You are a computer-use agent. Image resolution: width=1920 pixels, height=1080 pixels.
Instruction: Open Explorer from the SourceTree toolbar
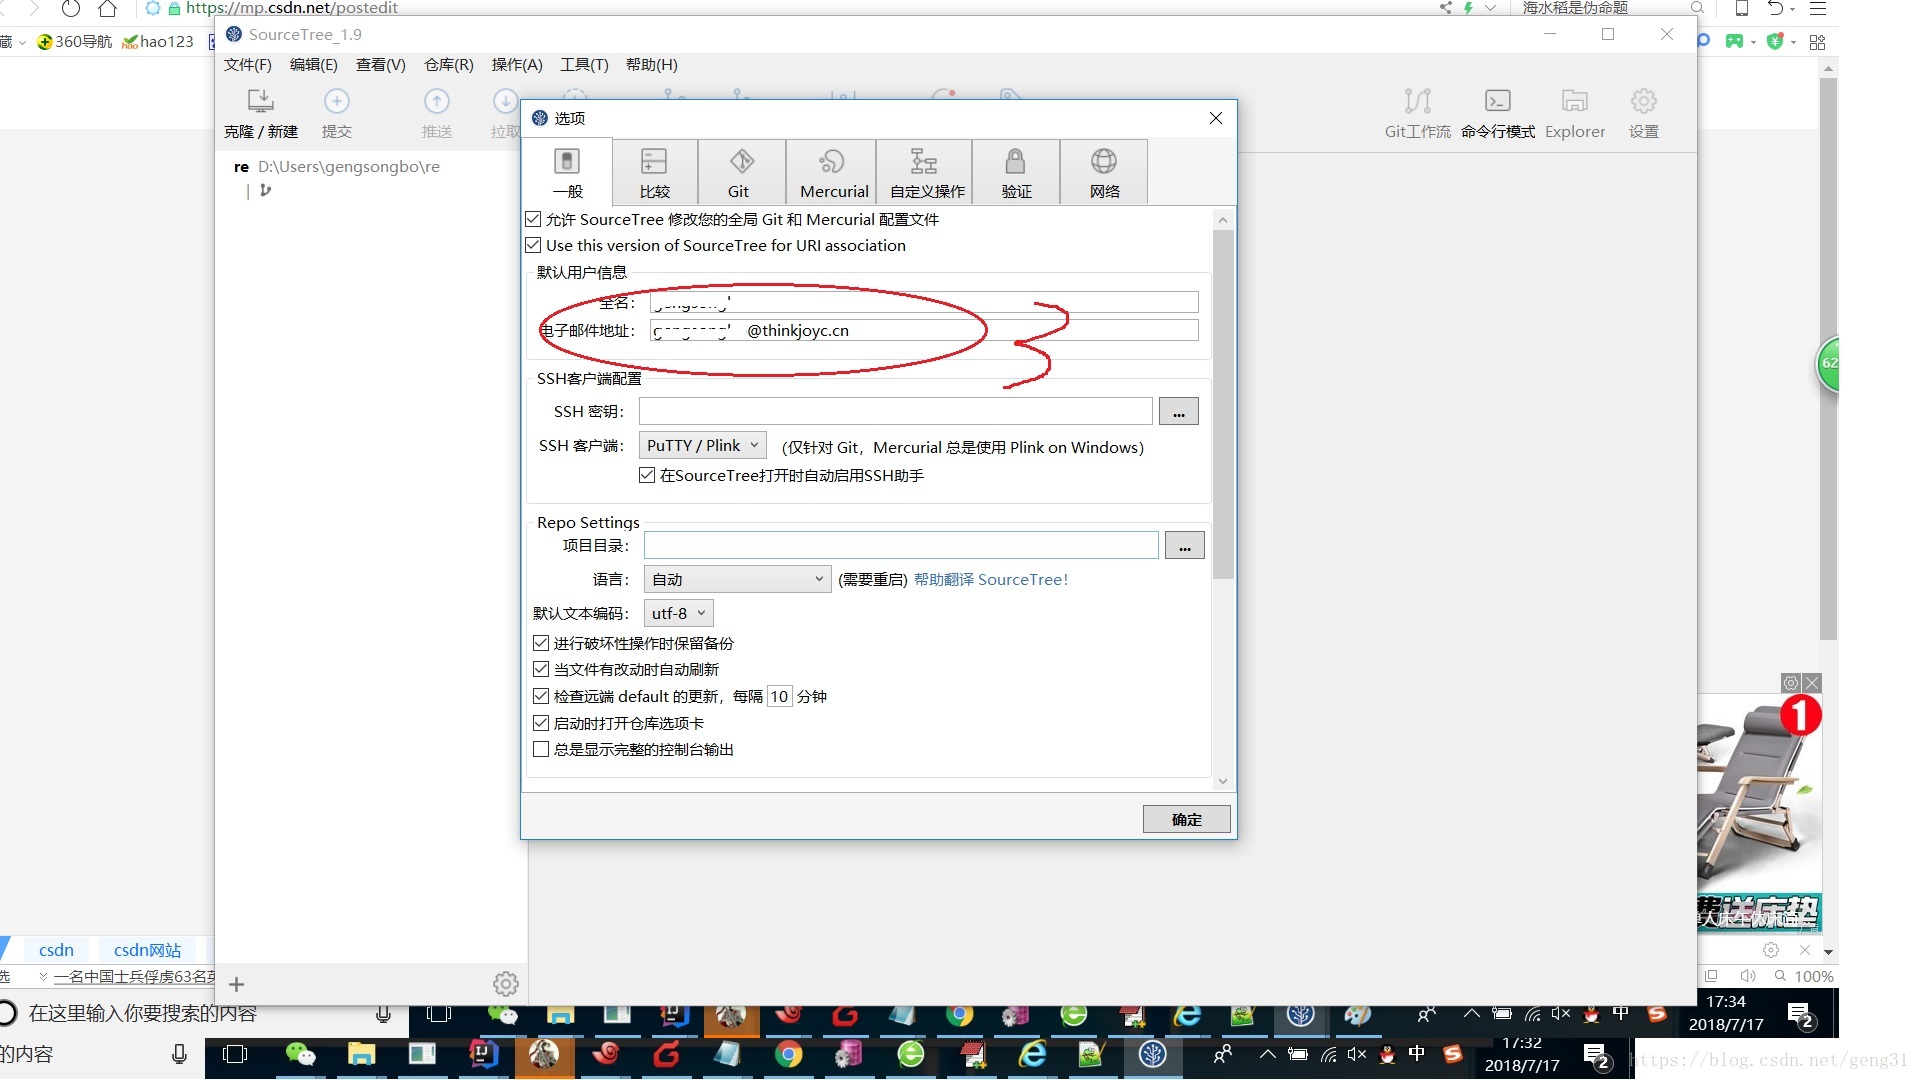(x=1575, y=113)
